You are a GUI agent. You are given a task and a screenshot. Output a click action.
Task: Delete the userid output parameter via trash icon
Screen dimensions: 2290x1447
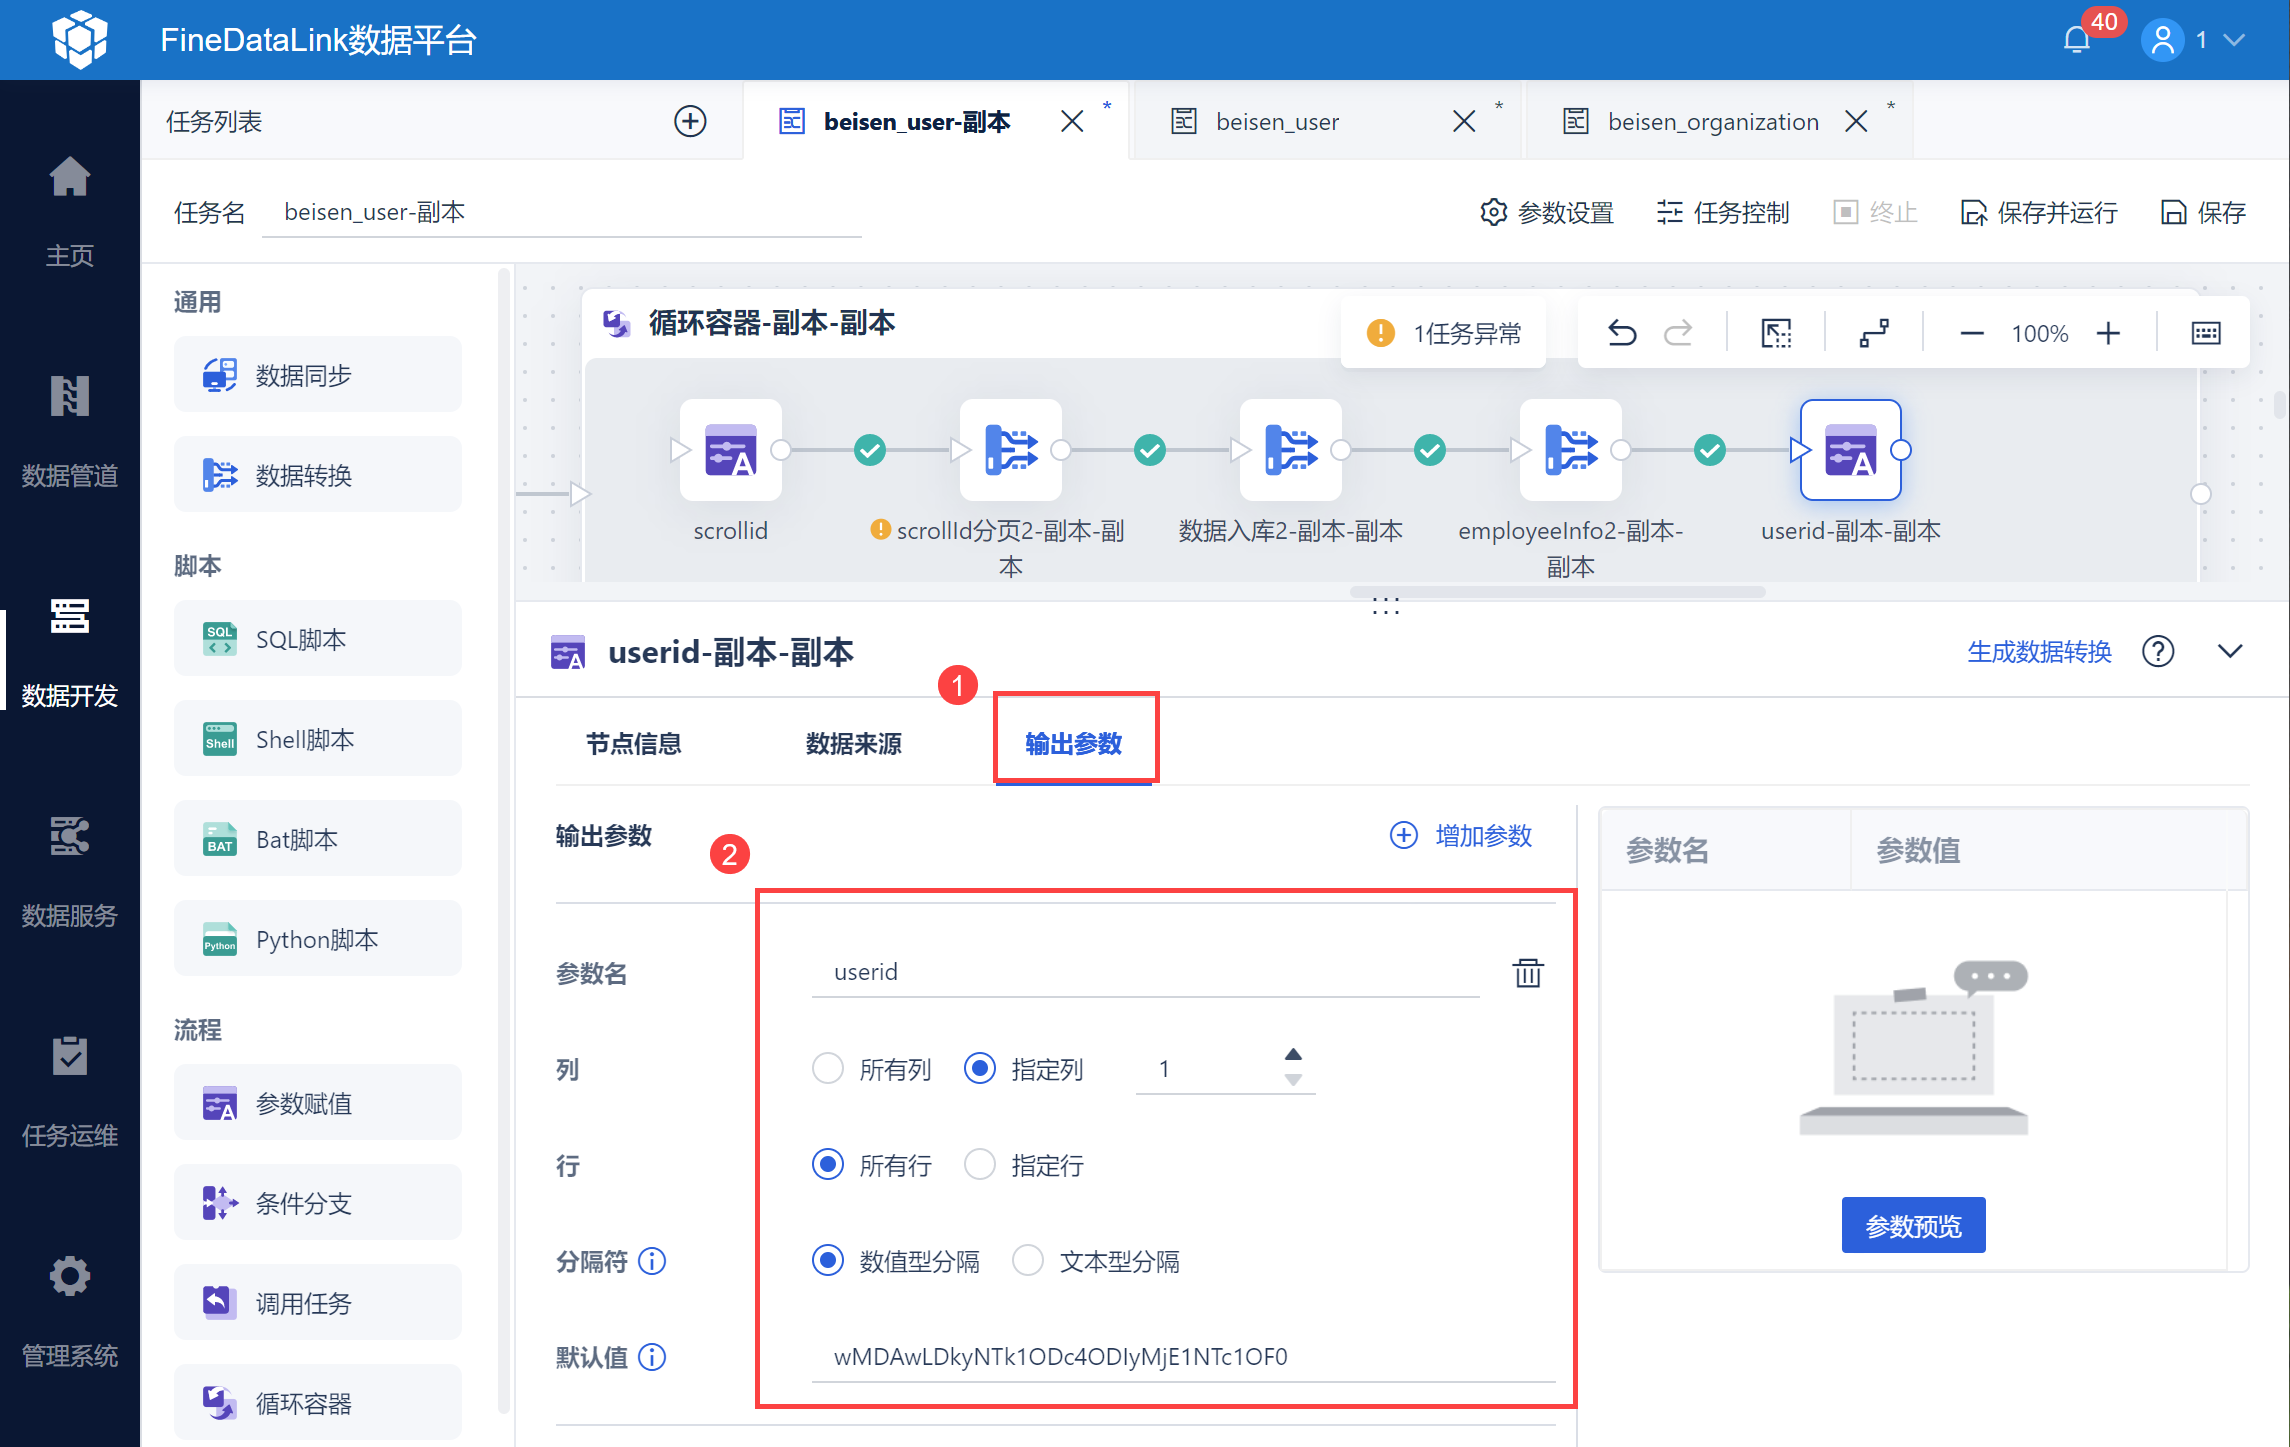[1527, 972]
